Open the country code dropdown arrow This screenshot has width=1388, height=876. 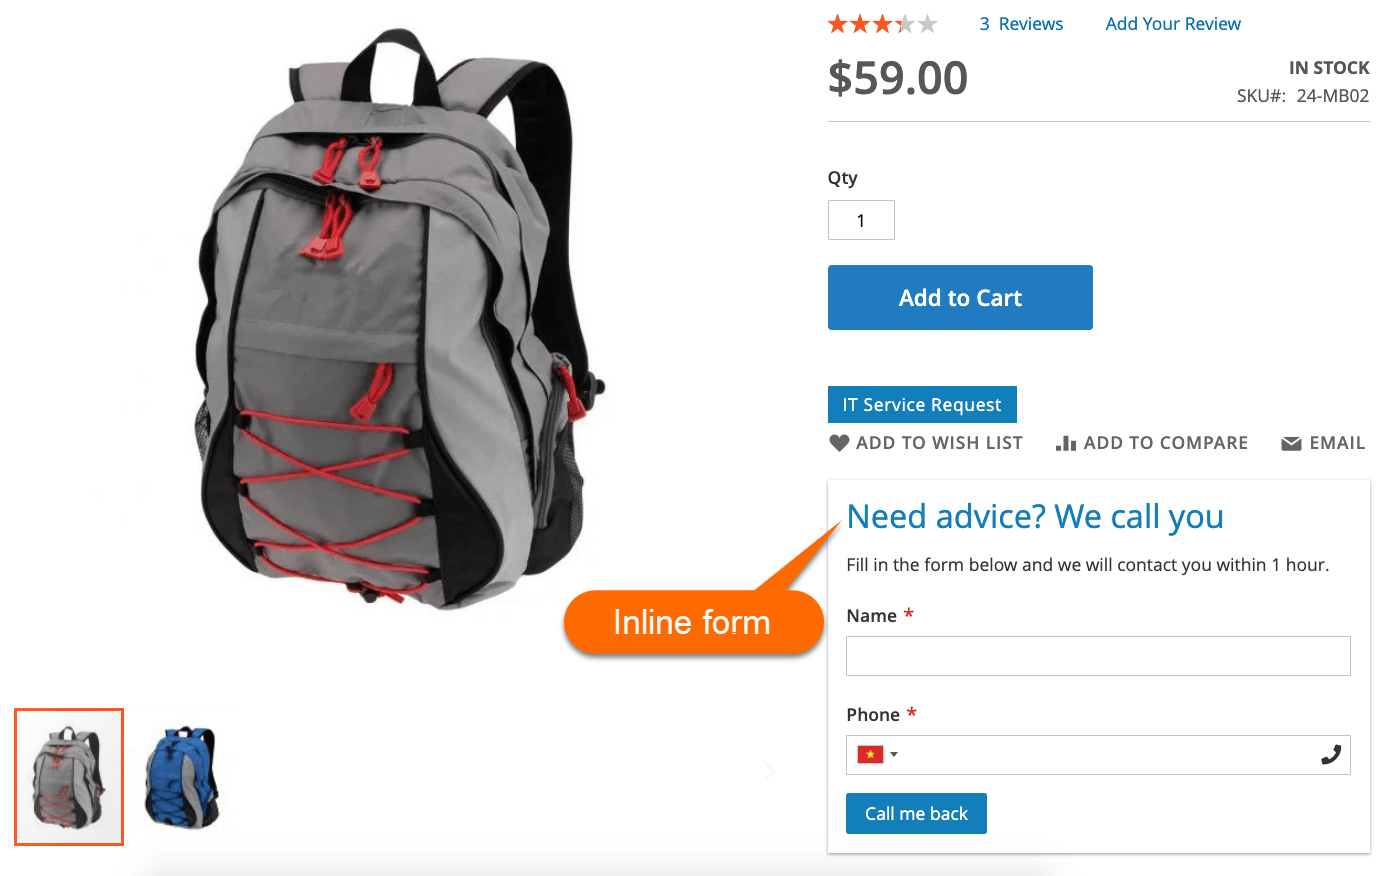click(894, 754)
